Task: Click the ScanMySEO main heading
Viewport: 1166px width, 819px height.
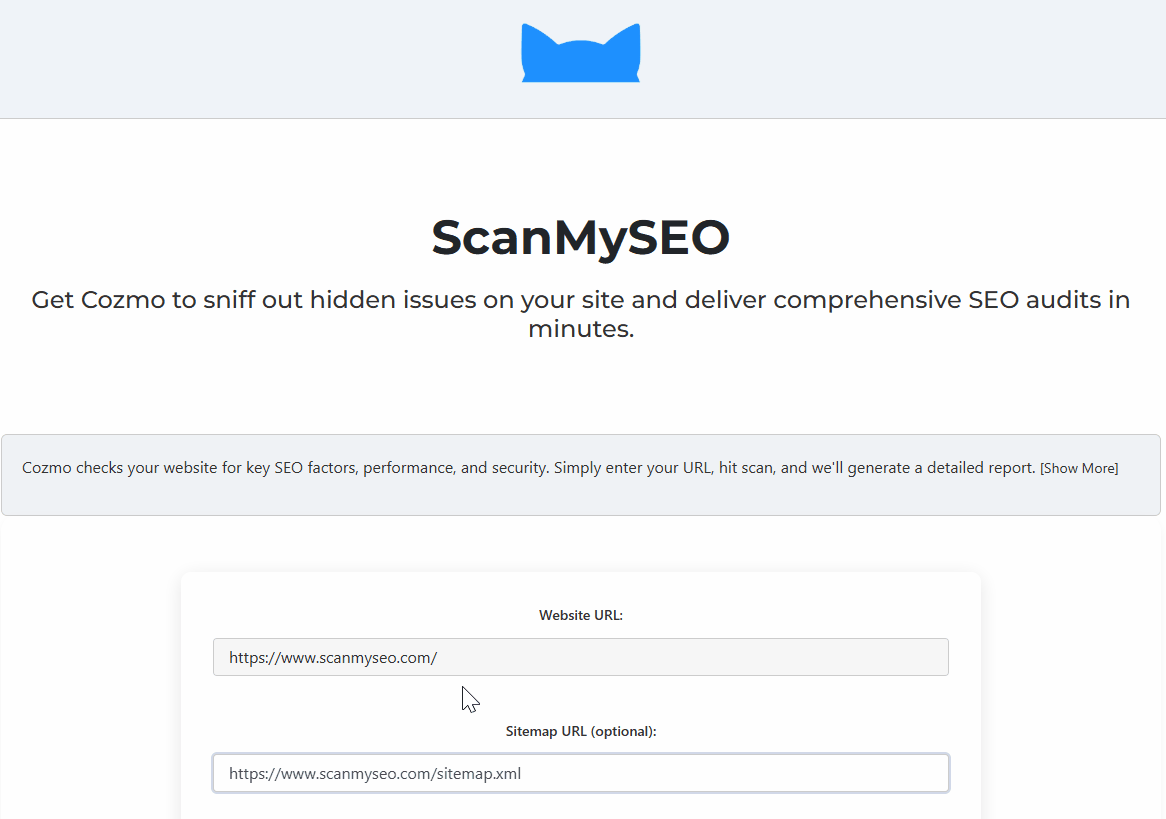Action: click(580, 237)
